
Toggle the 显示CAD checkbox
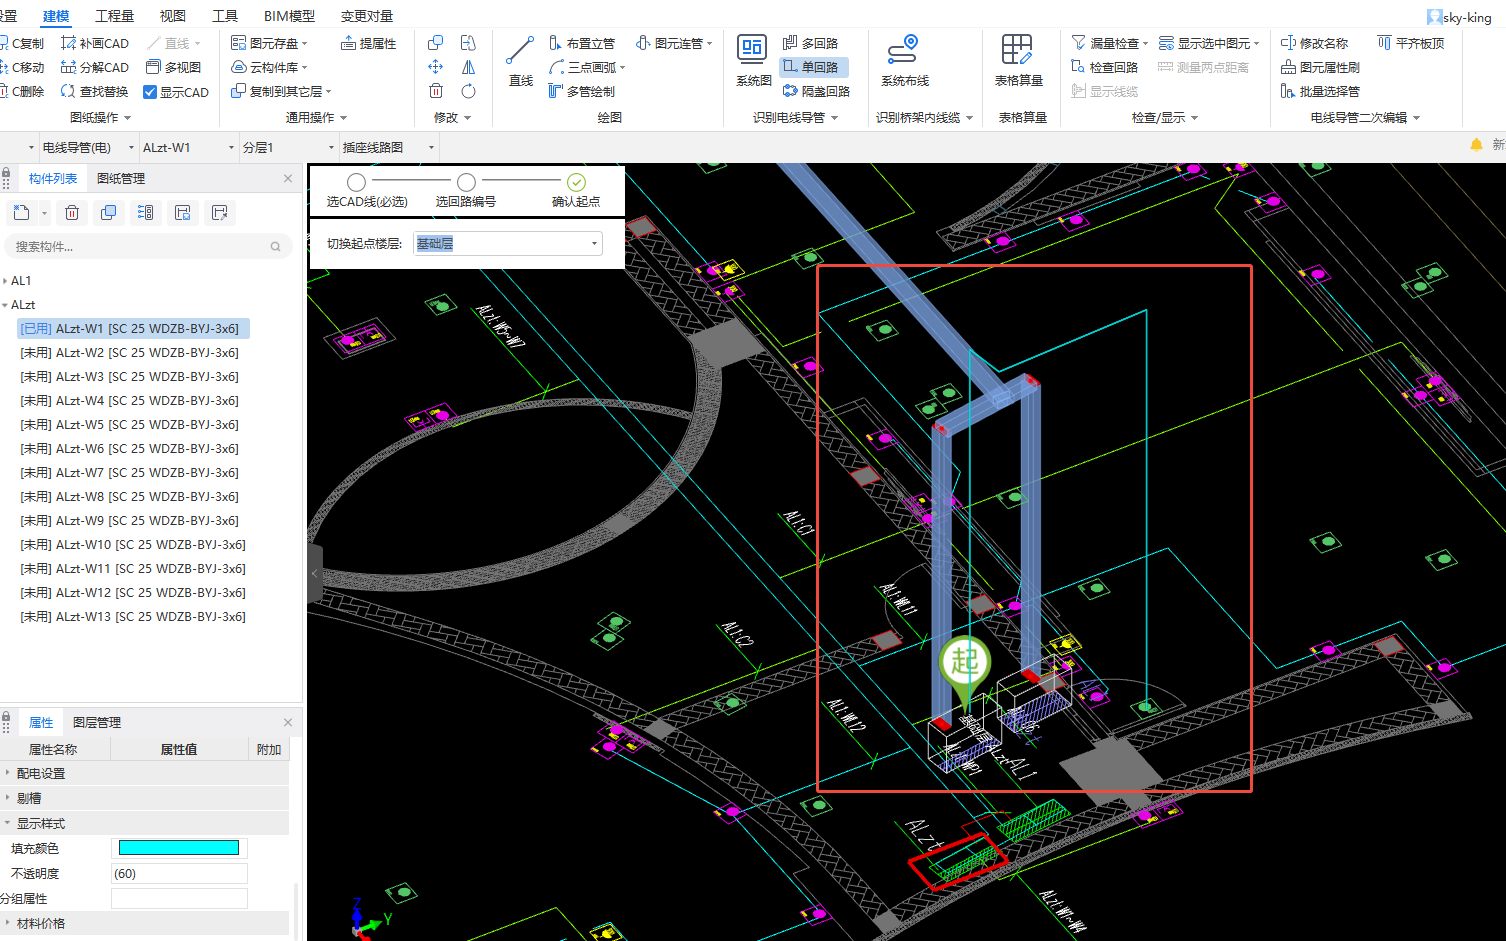[x=150, y=92]
